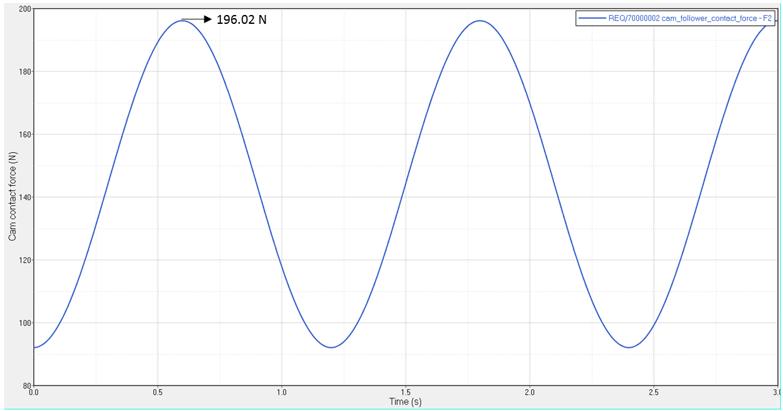
Task: Click the 0.5 tick label on time axis
Action: (157, 392)
